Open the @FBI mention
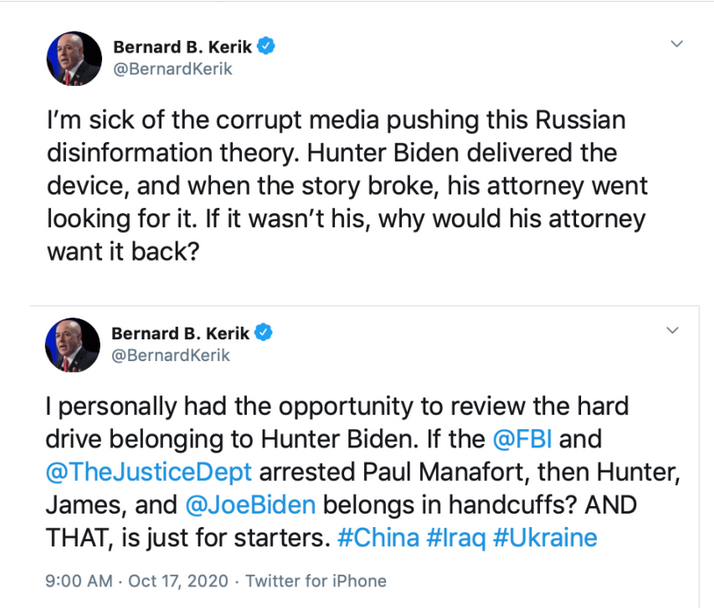The height and width of the screenshot is (608, 714). tap(522, 436)
